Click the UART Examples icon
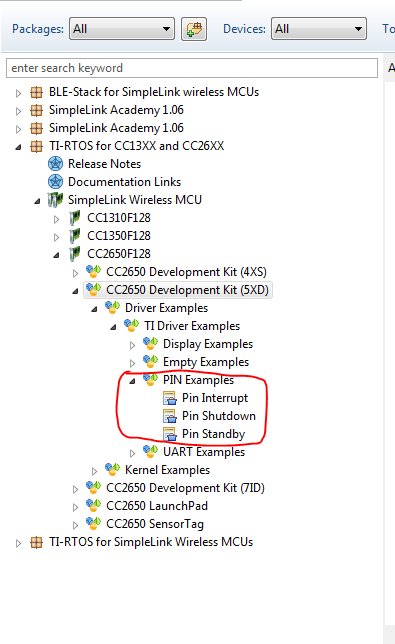 pos(150,451)
